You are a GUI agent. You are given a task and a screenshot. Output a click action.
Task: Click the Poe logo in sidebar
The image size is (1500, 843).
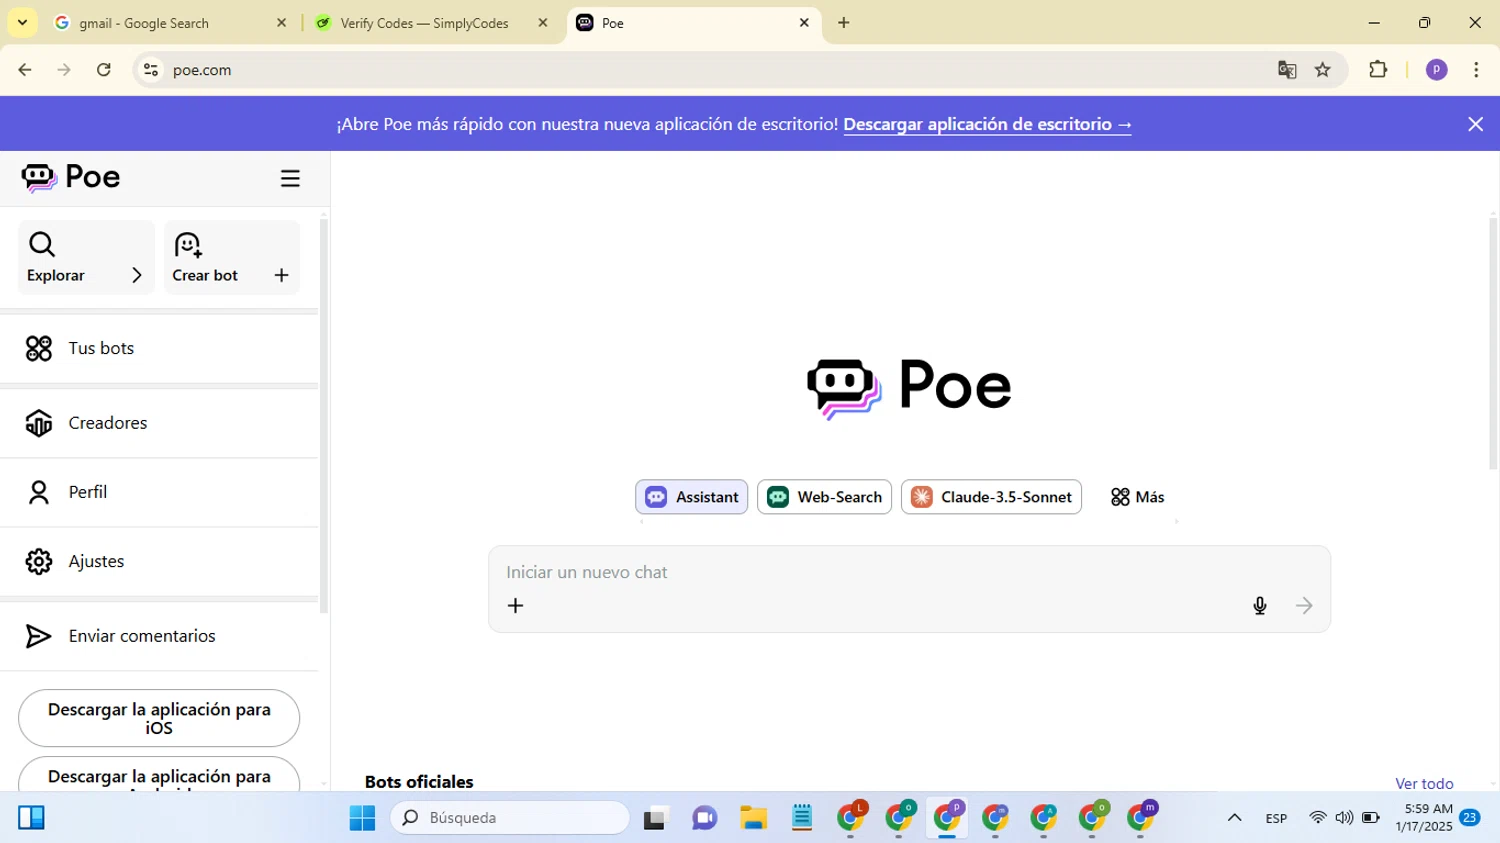pyautogui.click(x=71, y=178)
